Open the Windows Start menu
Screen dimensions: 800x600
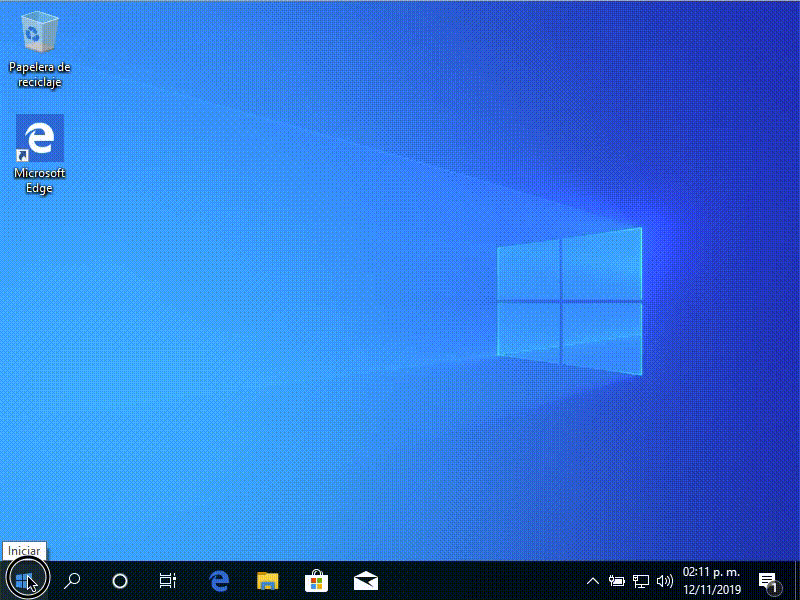click(23, 580)
